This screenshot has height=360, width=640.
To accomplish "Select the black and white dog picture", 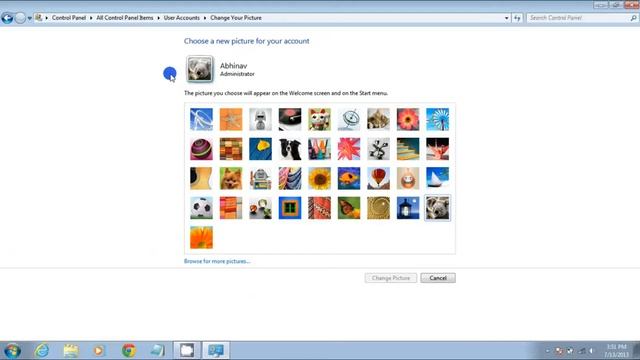I will point(290,149).
